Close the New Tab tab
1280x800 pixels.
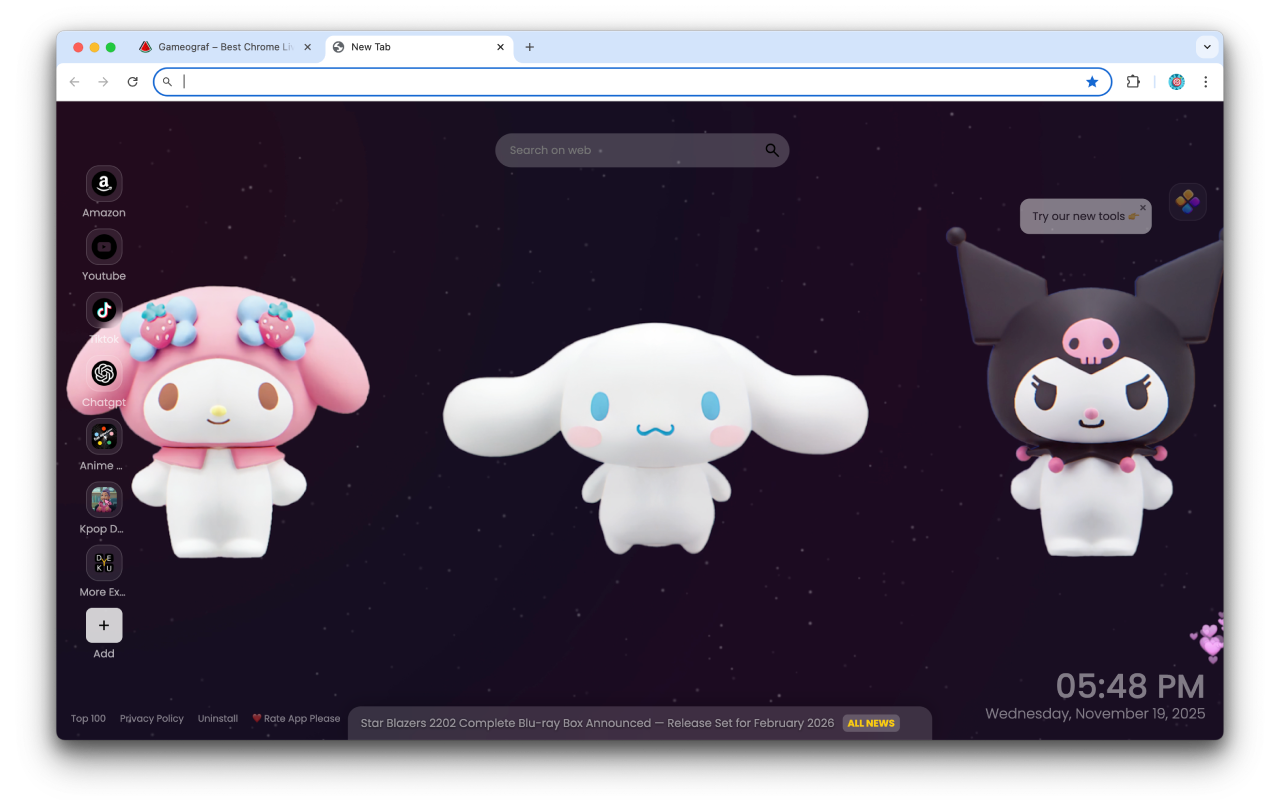[x=501, y=47]
